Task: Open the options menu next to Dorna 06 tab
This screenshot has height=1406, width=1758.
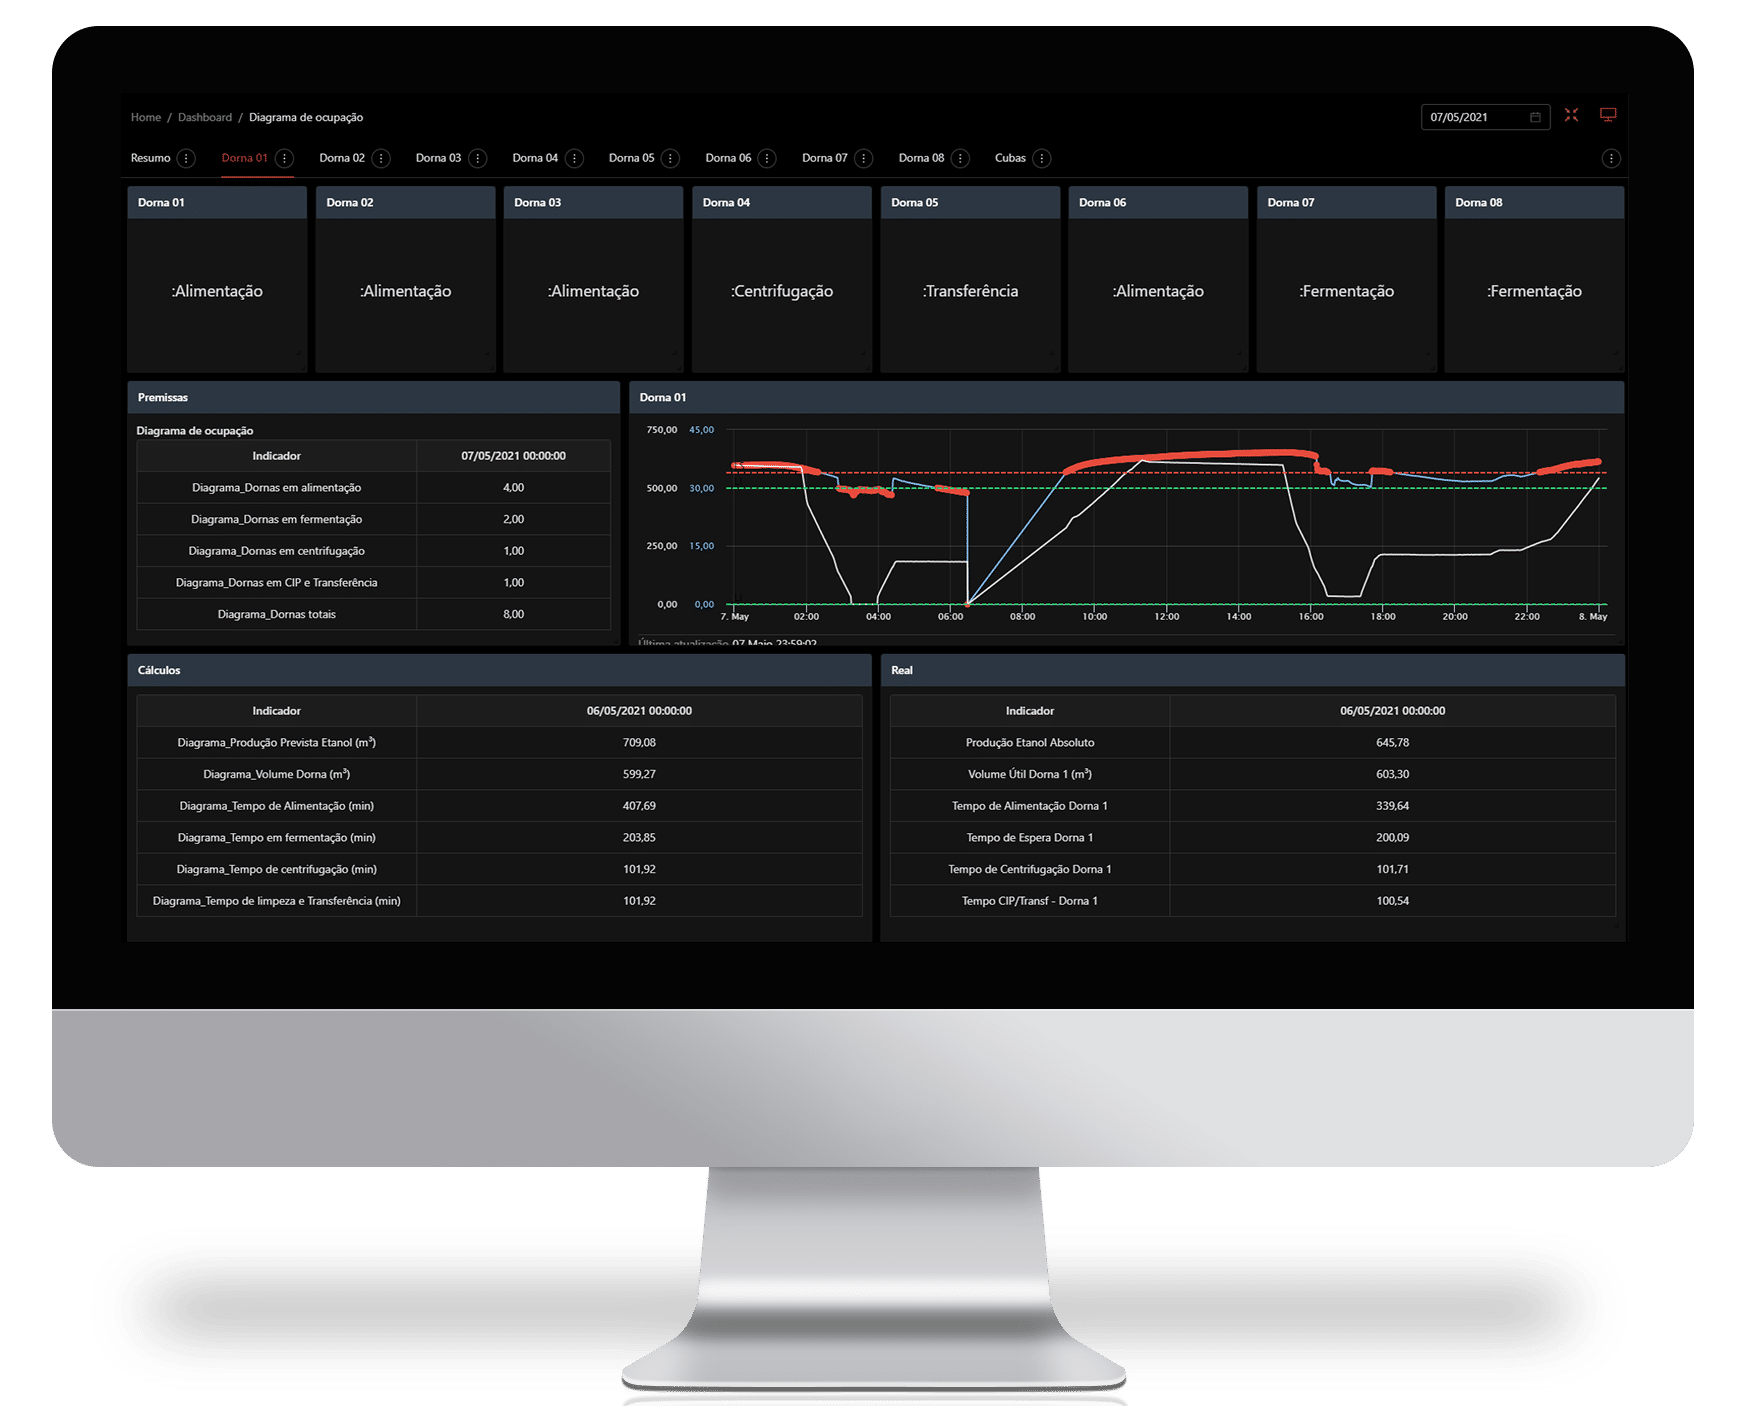Action: 767,158
